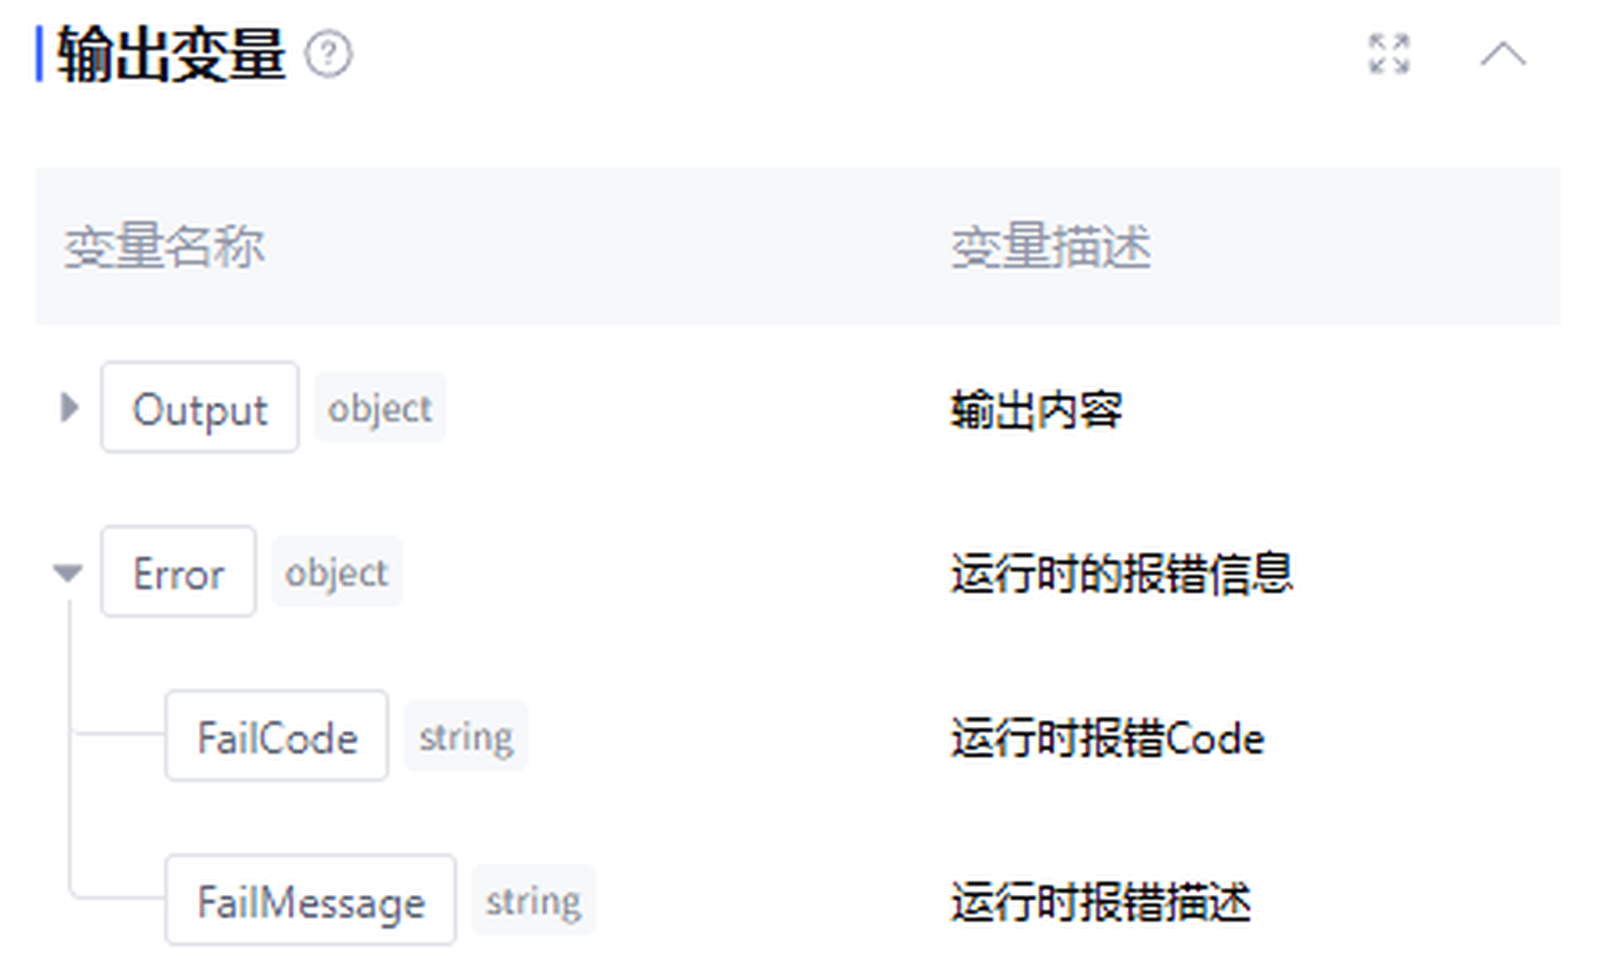Collapse the Error variable tree

coord(68,573)
